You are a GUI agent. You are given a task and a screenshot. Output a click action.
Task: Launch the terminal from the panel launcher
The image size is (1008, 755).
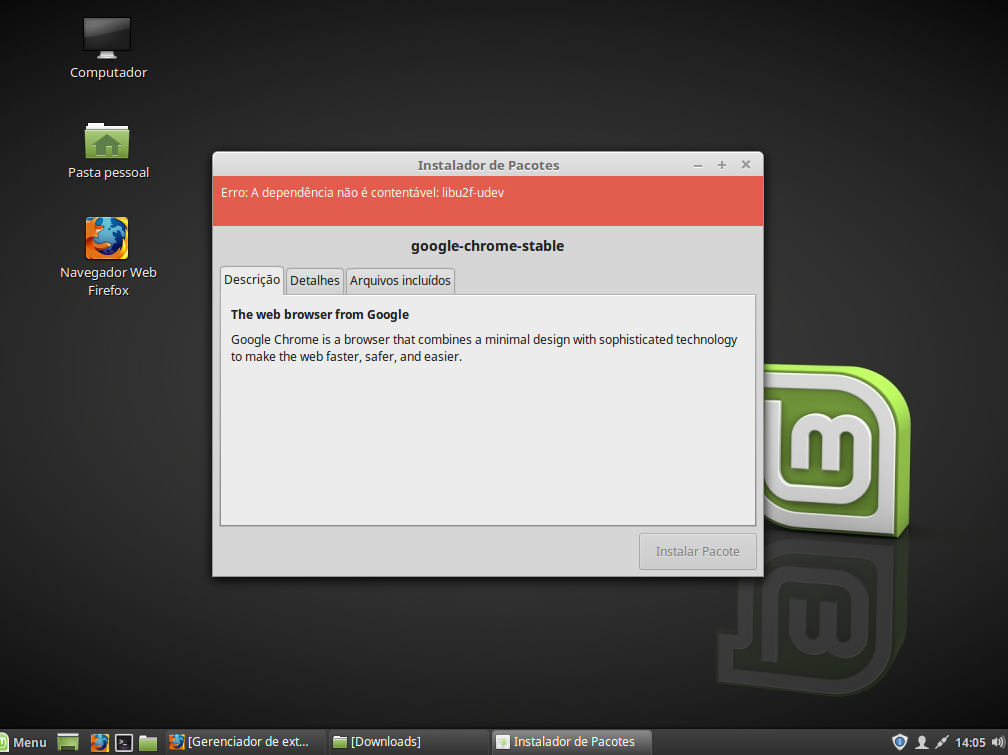point(123,742)
